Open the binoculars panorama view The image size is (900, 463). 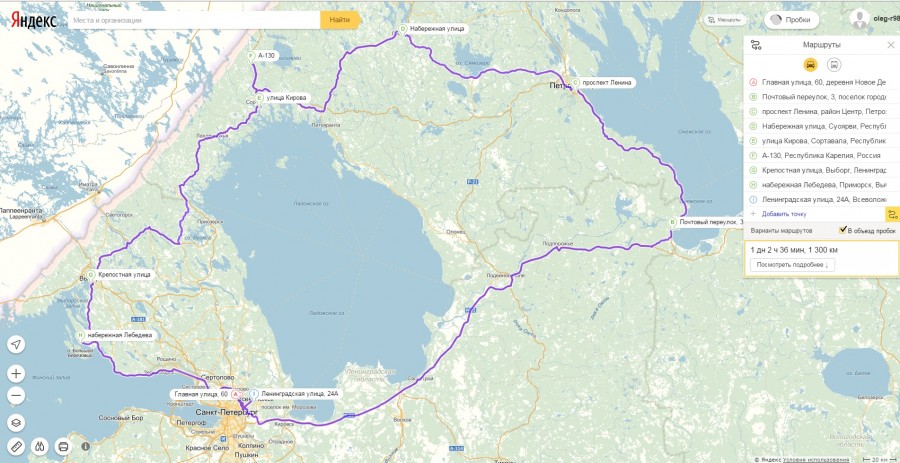coord(40,446)
